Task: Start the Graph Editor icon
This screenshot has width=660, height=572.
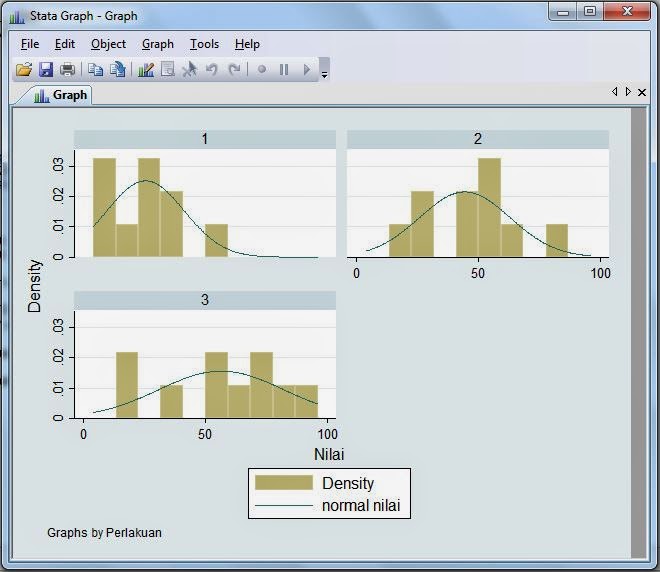Action: point(146,70)
